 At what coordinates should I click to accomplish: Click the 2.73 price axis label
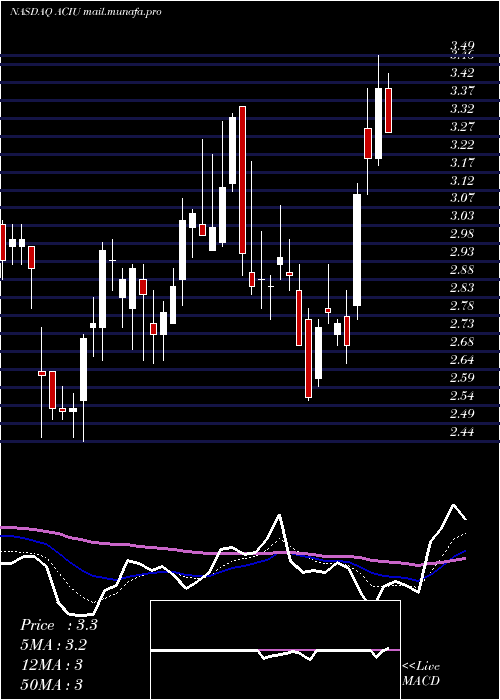[462, 324]
